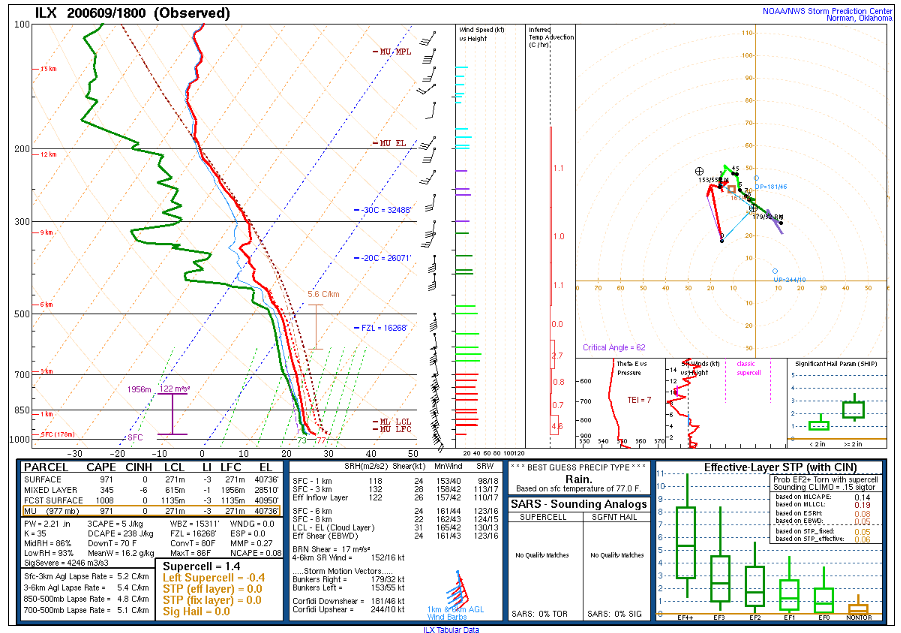Click the Rain. best guess precip type

(x=579, y=479)
